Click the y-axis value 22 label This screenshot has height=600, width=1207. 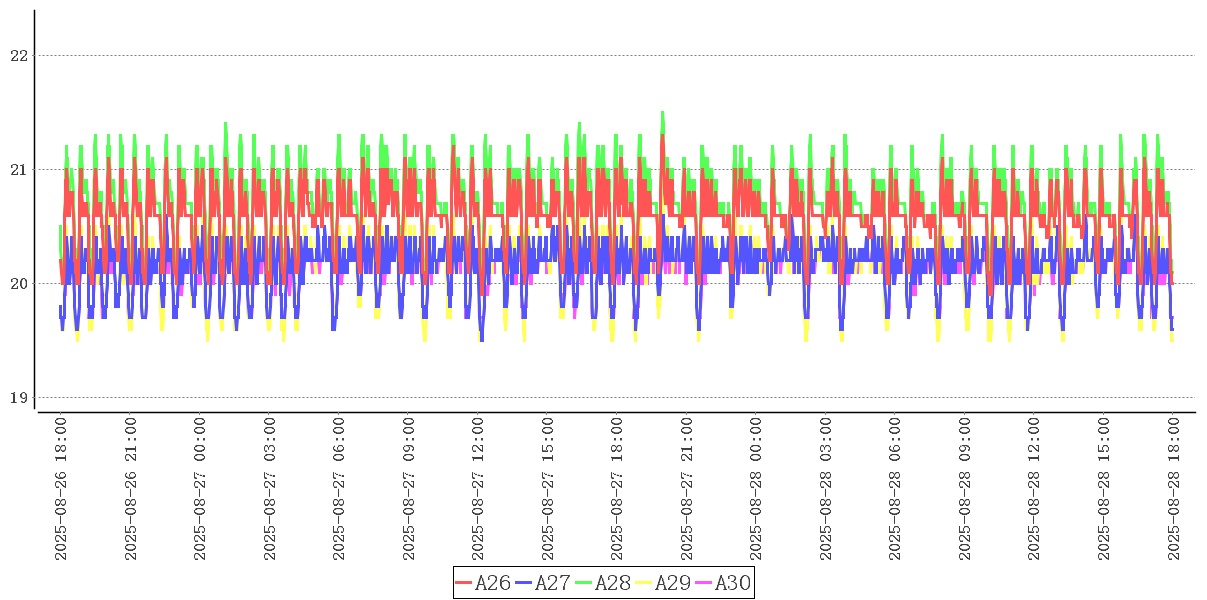[x=19, y=56]
